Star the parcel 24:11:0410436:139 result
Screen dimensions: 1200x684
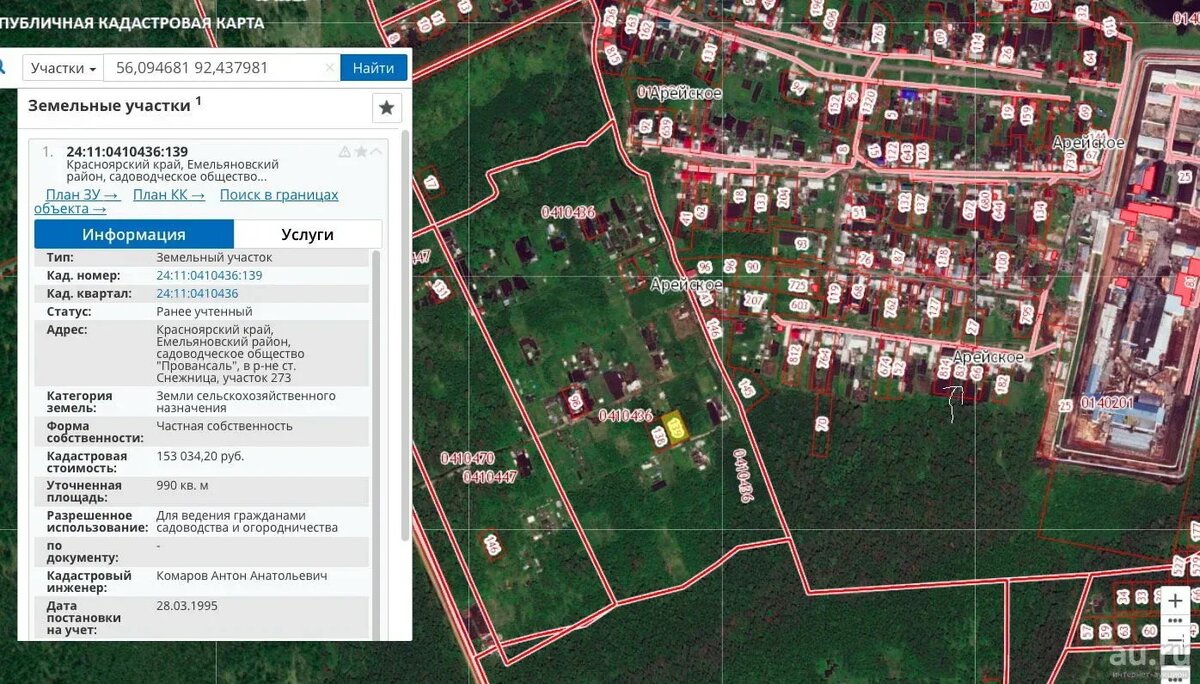(x=360, y=152)
